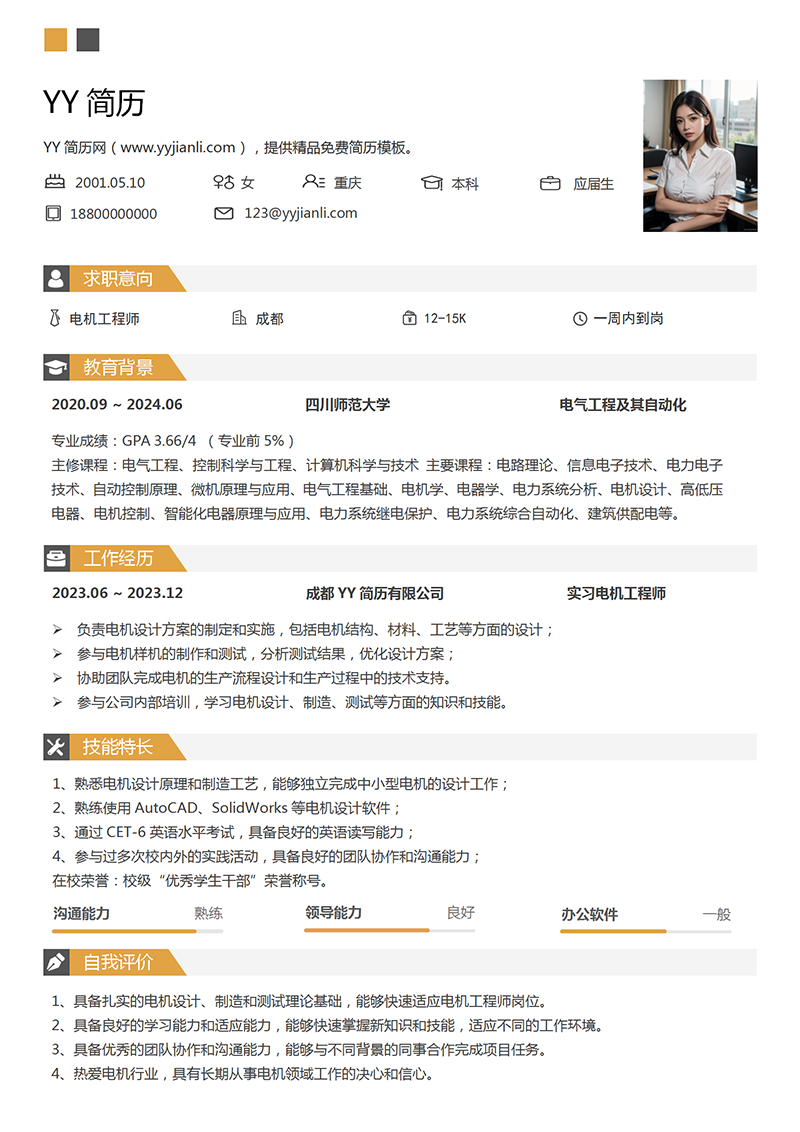
Task: Click the profile photo
Action: pos(700,155)
